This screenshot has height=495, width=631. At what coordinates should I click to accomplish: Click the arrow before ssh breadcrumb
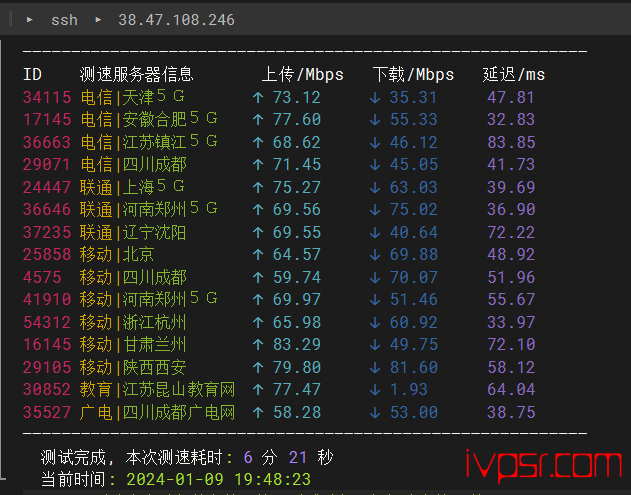pos(30,20)
